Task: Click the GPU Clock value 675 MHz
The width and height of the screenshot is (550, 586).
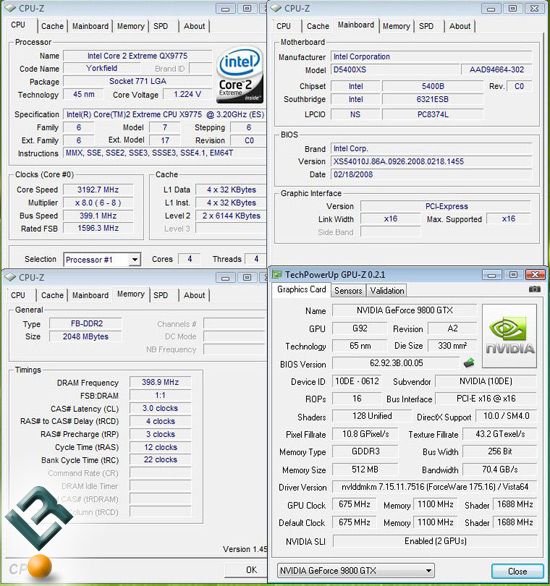Action: [354, 505]
